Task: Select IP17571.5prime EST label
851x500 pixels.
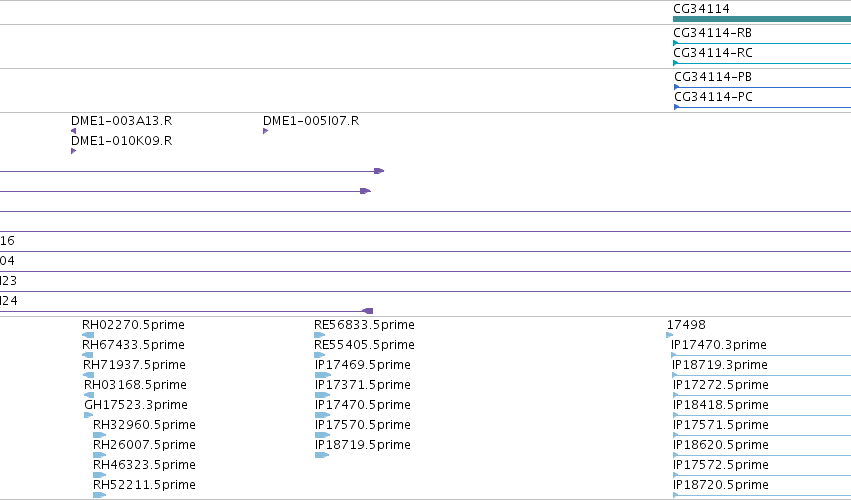Action: [x=721, y=426]
